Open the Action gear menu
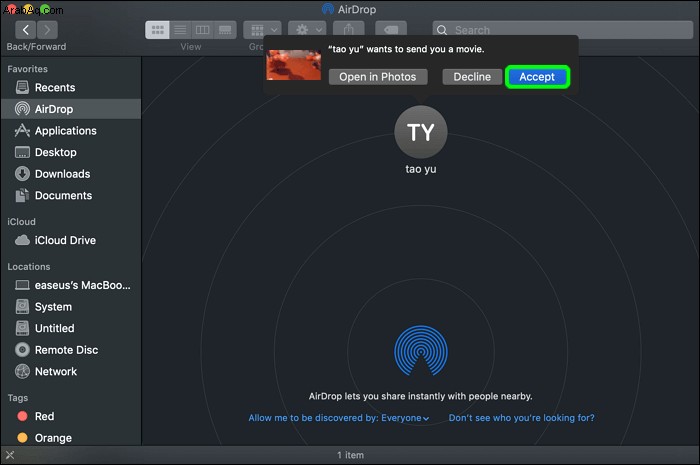This screenshot has width=700, height=465. point(307,29)
